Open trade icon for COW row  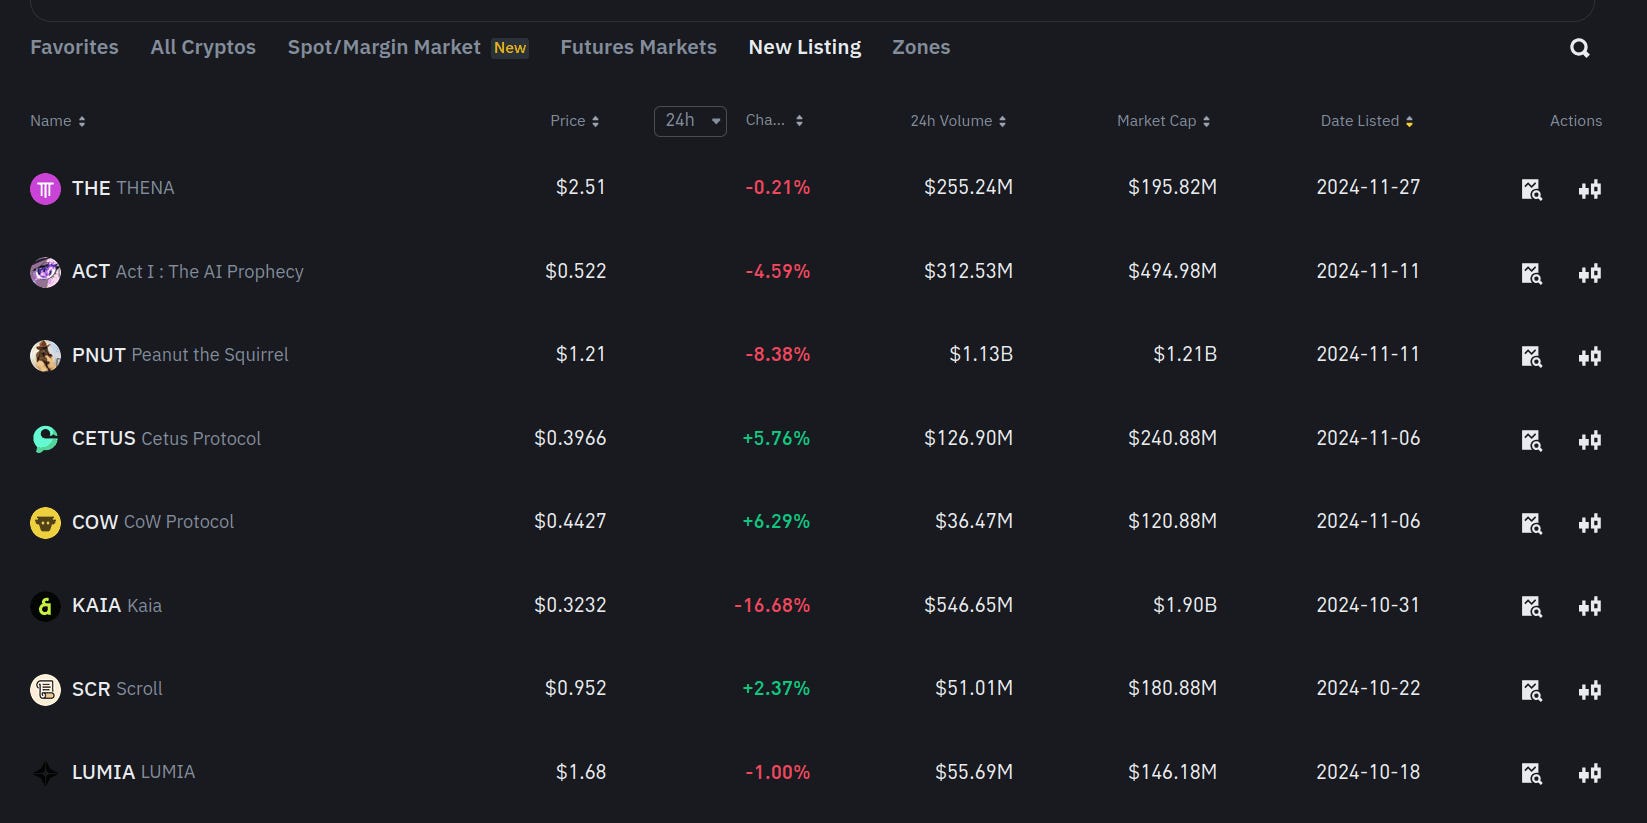[x=1590, y=523]
